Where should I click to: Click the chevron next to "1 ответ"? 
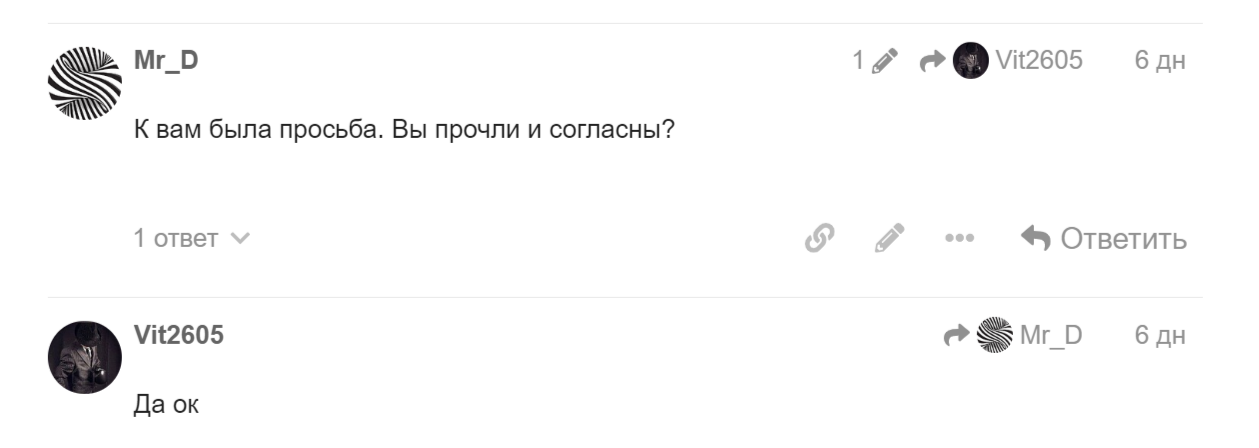(240, 240)
